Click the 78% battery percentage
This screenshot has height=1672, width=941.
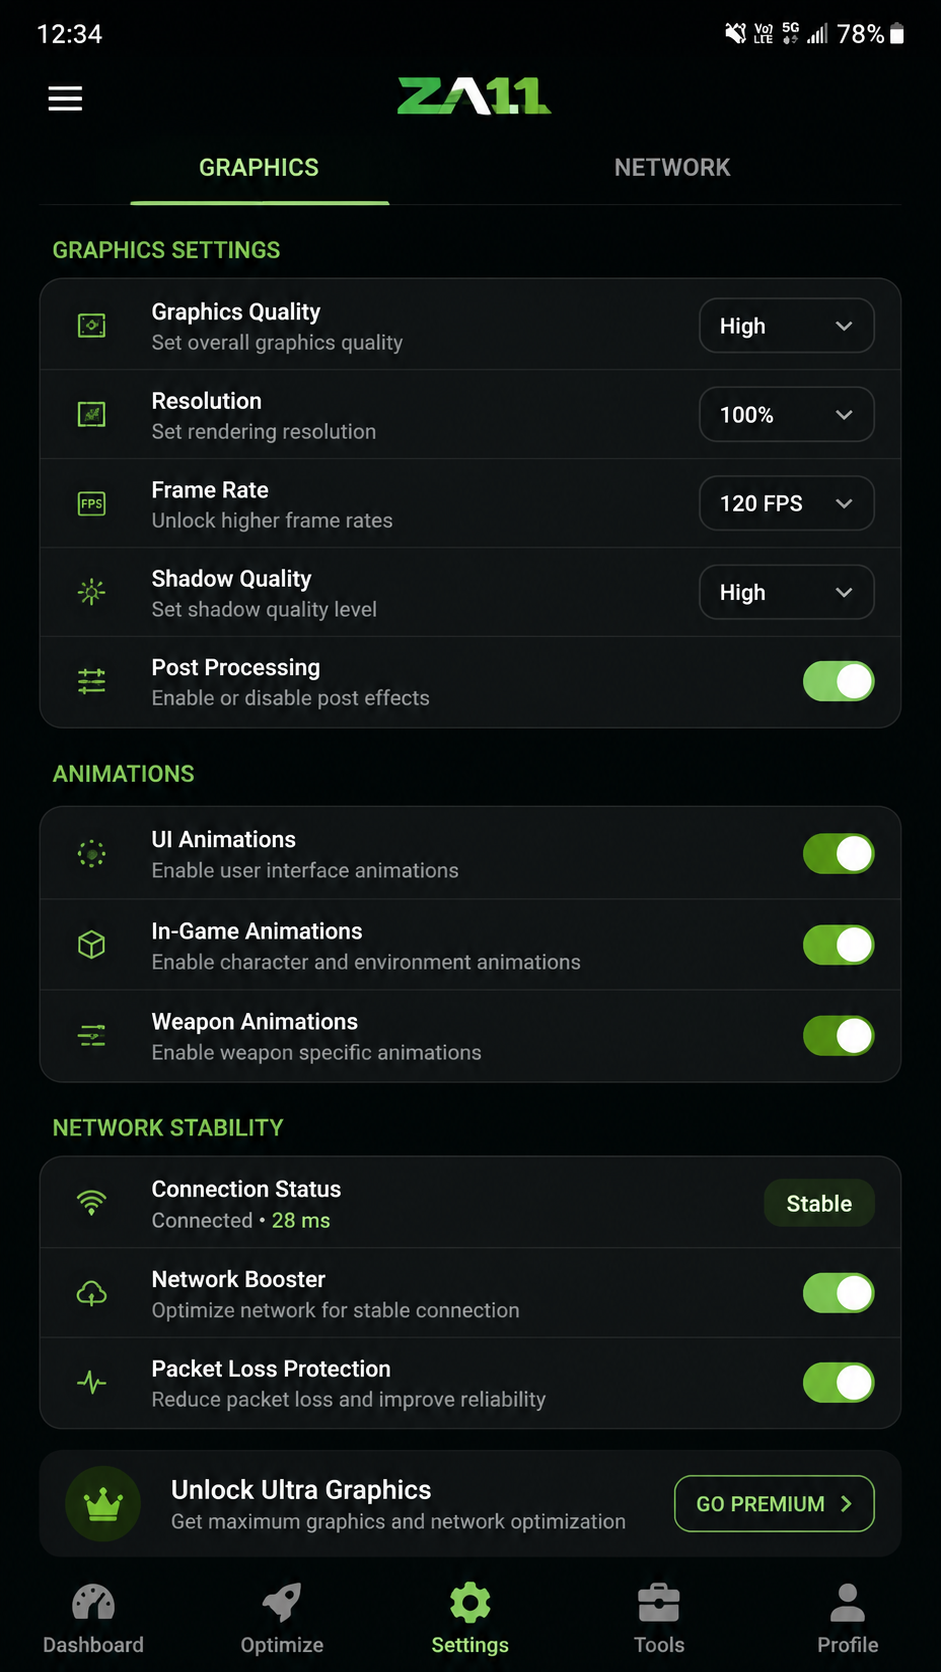[861, 34]
